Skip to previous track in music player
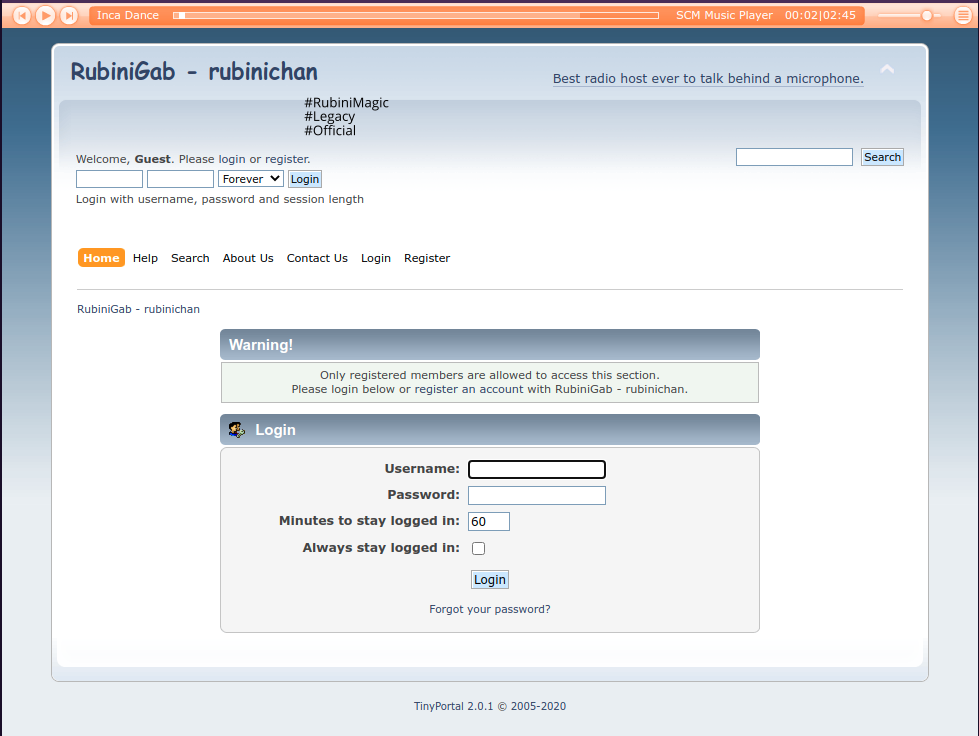The height and width of the screenshot is (736, 979). [x=22, y=15]
